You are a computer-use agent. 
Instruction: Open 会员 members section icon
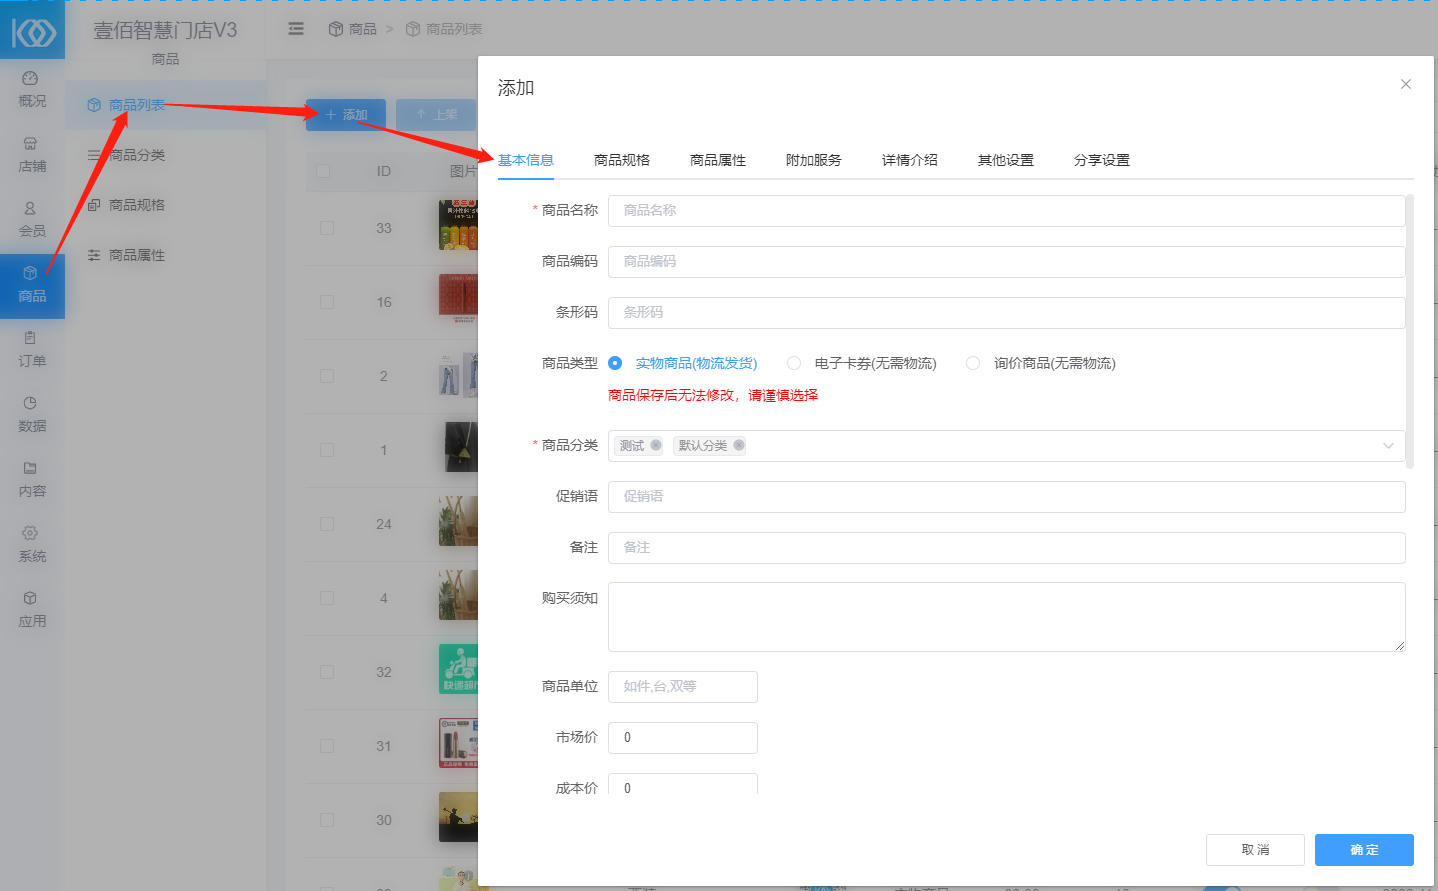click(x=32, y=208)
